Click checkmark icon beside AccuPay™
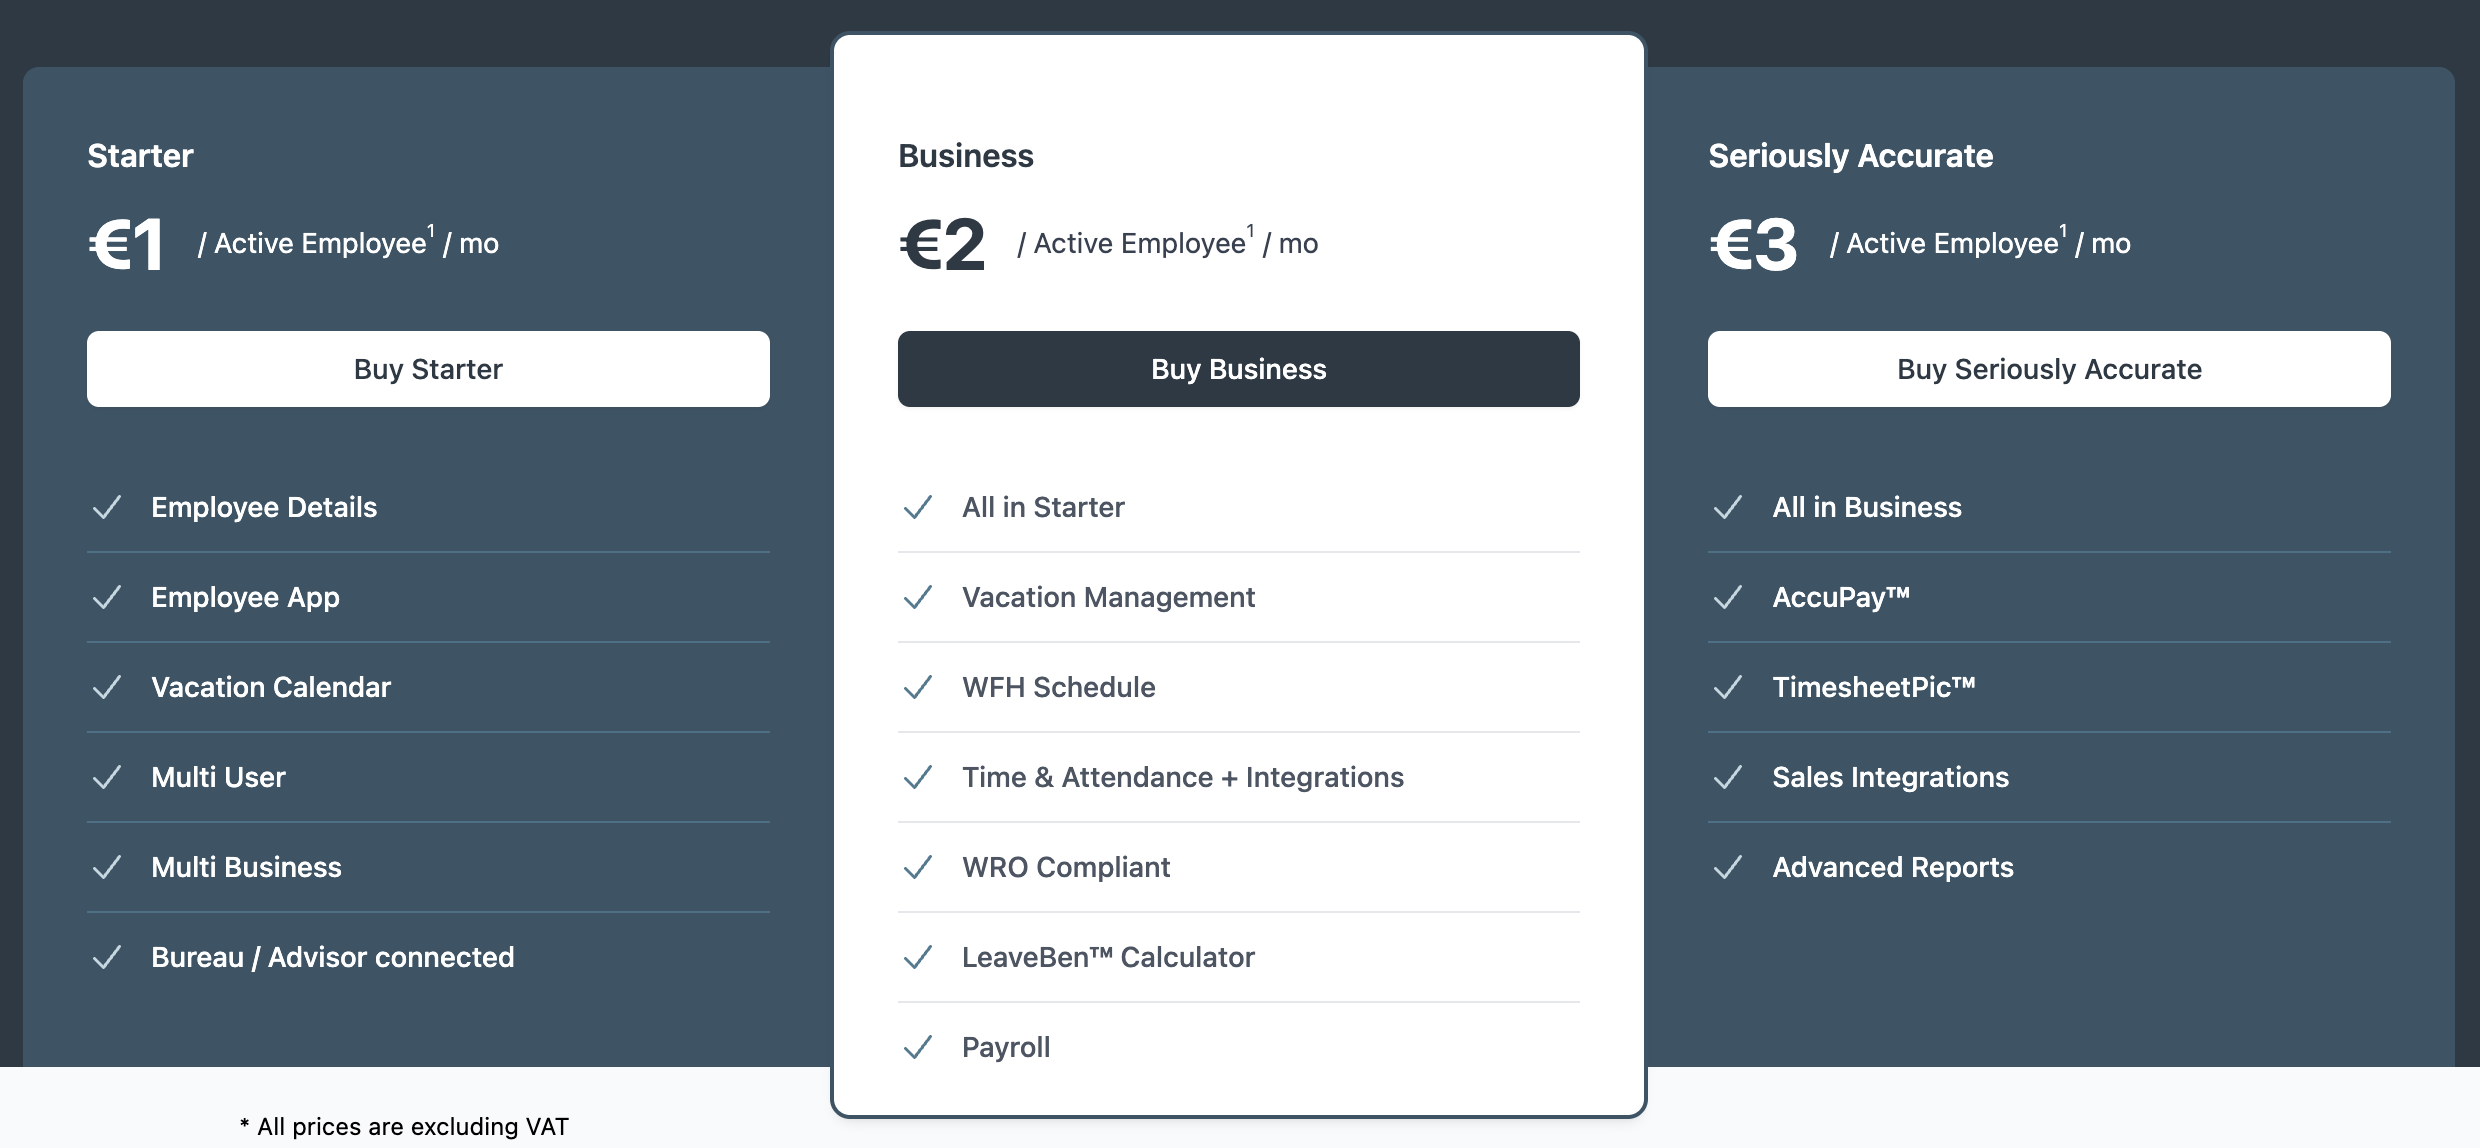This screenshot has width=2480, height=1148. tap(1728, 597)
